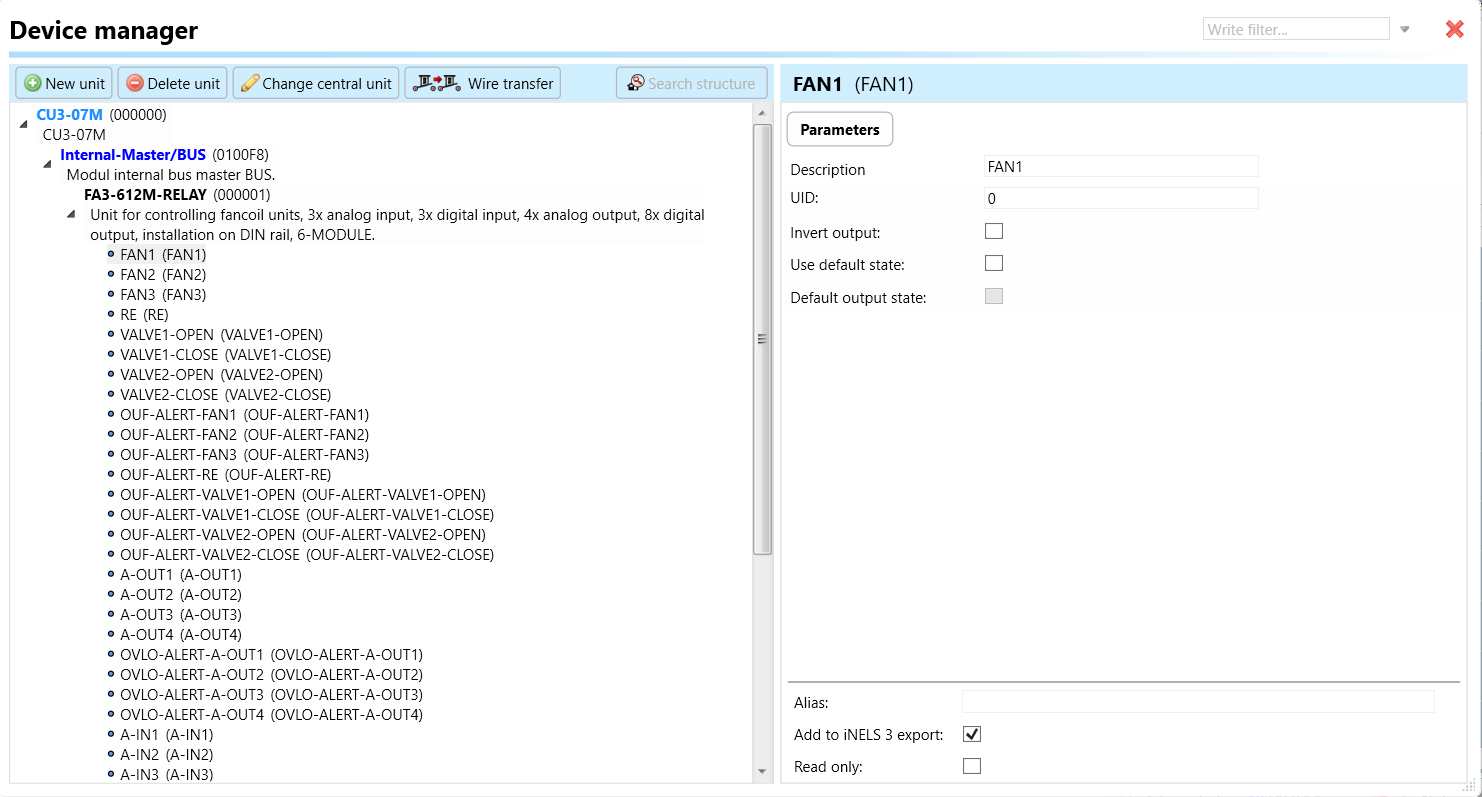Screen dimensions: 1482x797
Task: Open the filter dropdown arrow
Action: (1404, 29)
